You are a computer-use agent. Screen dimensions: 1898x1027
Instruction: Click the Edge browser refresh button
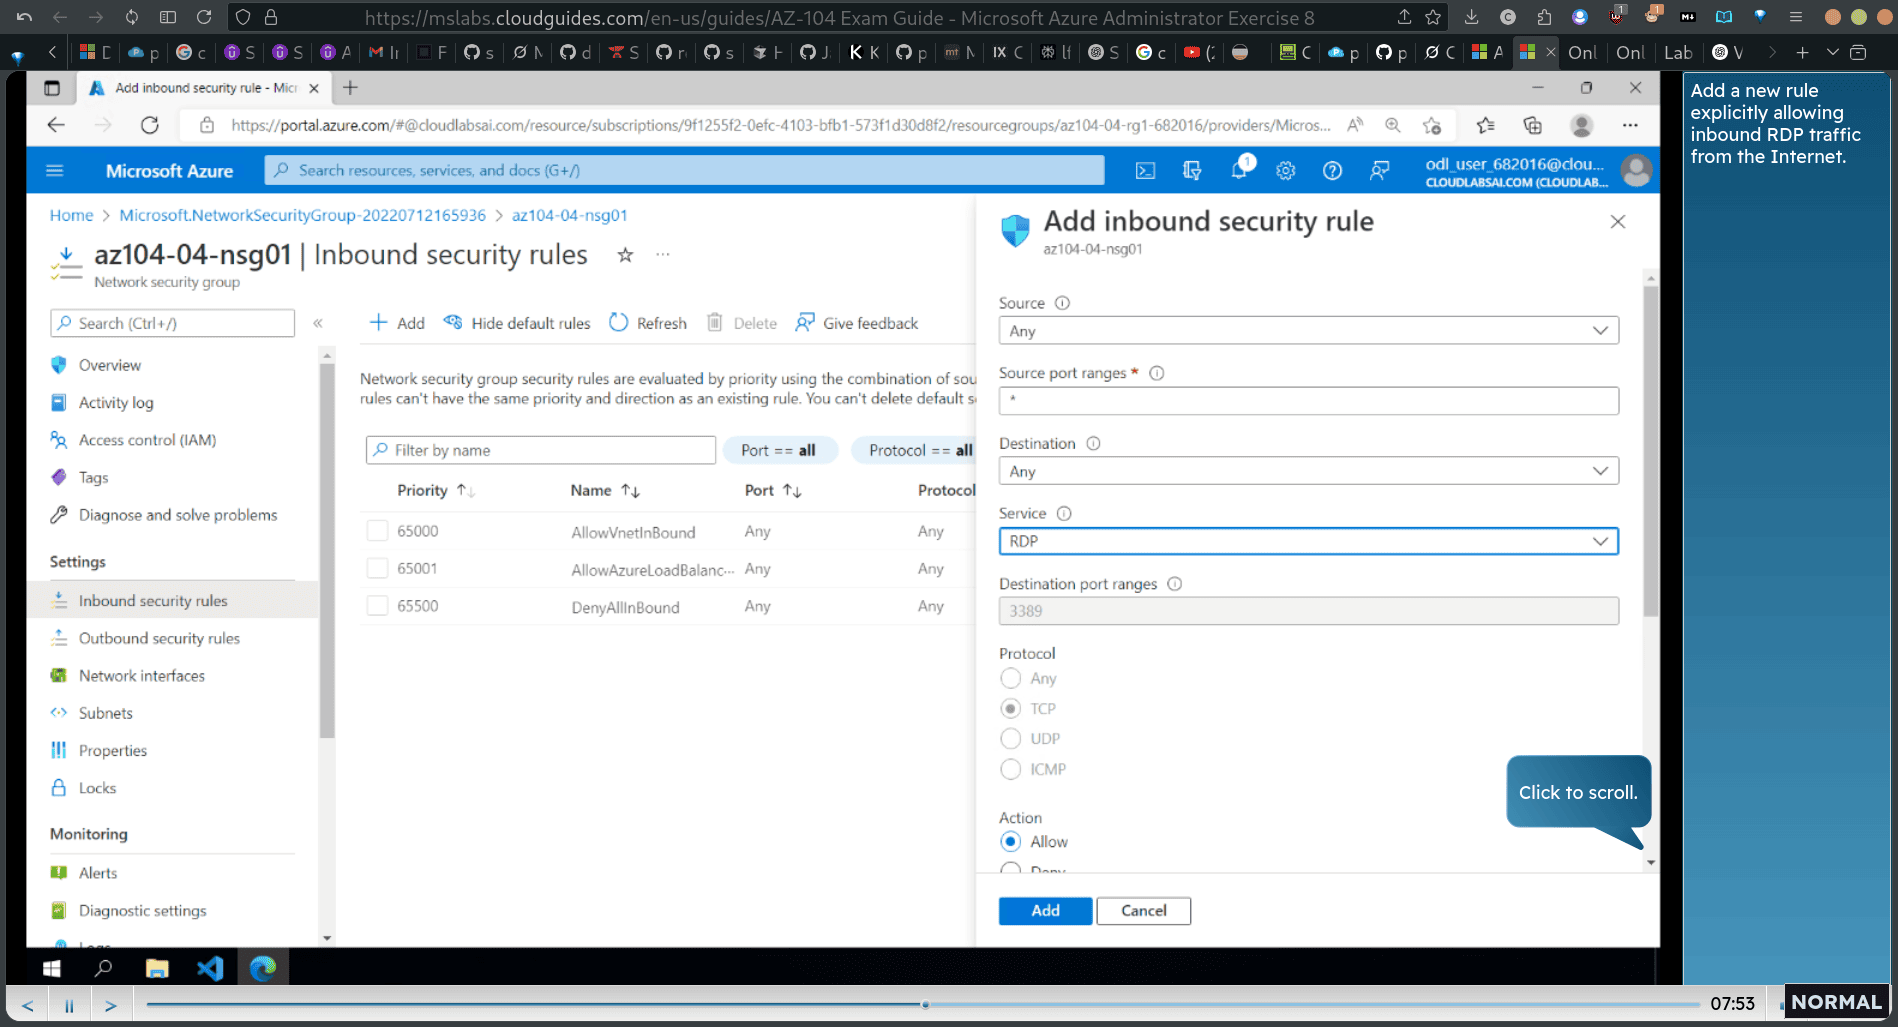click(150, 125)
